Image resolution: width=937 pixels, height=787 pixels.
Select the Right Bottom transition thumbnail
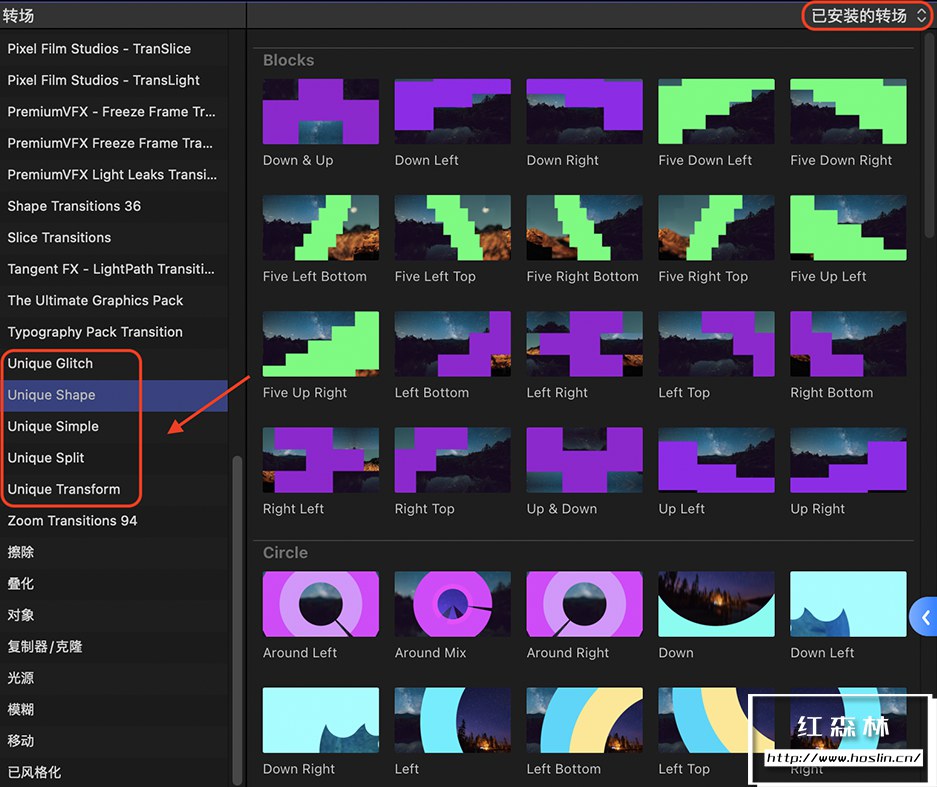848,344
